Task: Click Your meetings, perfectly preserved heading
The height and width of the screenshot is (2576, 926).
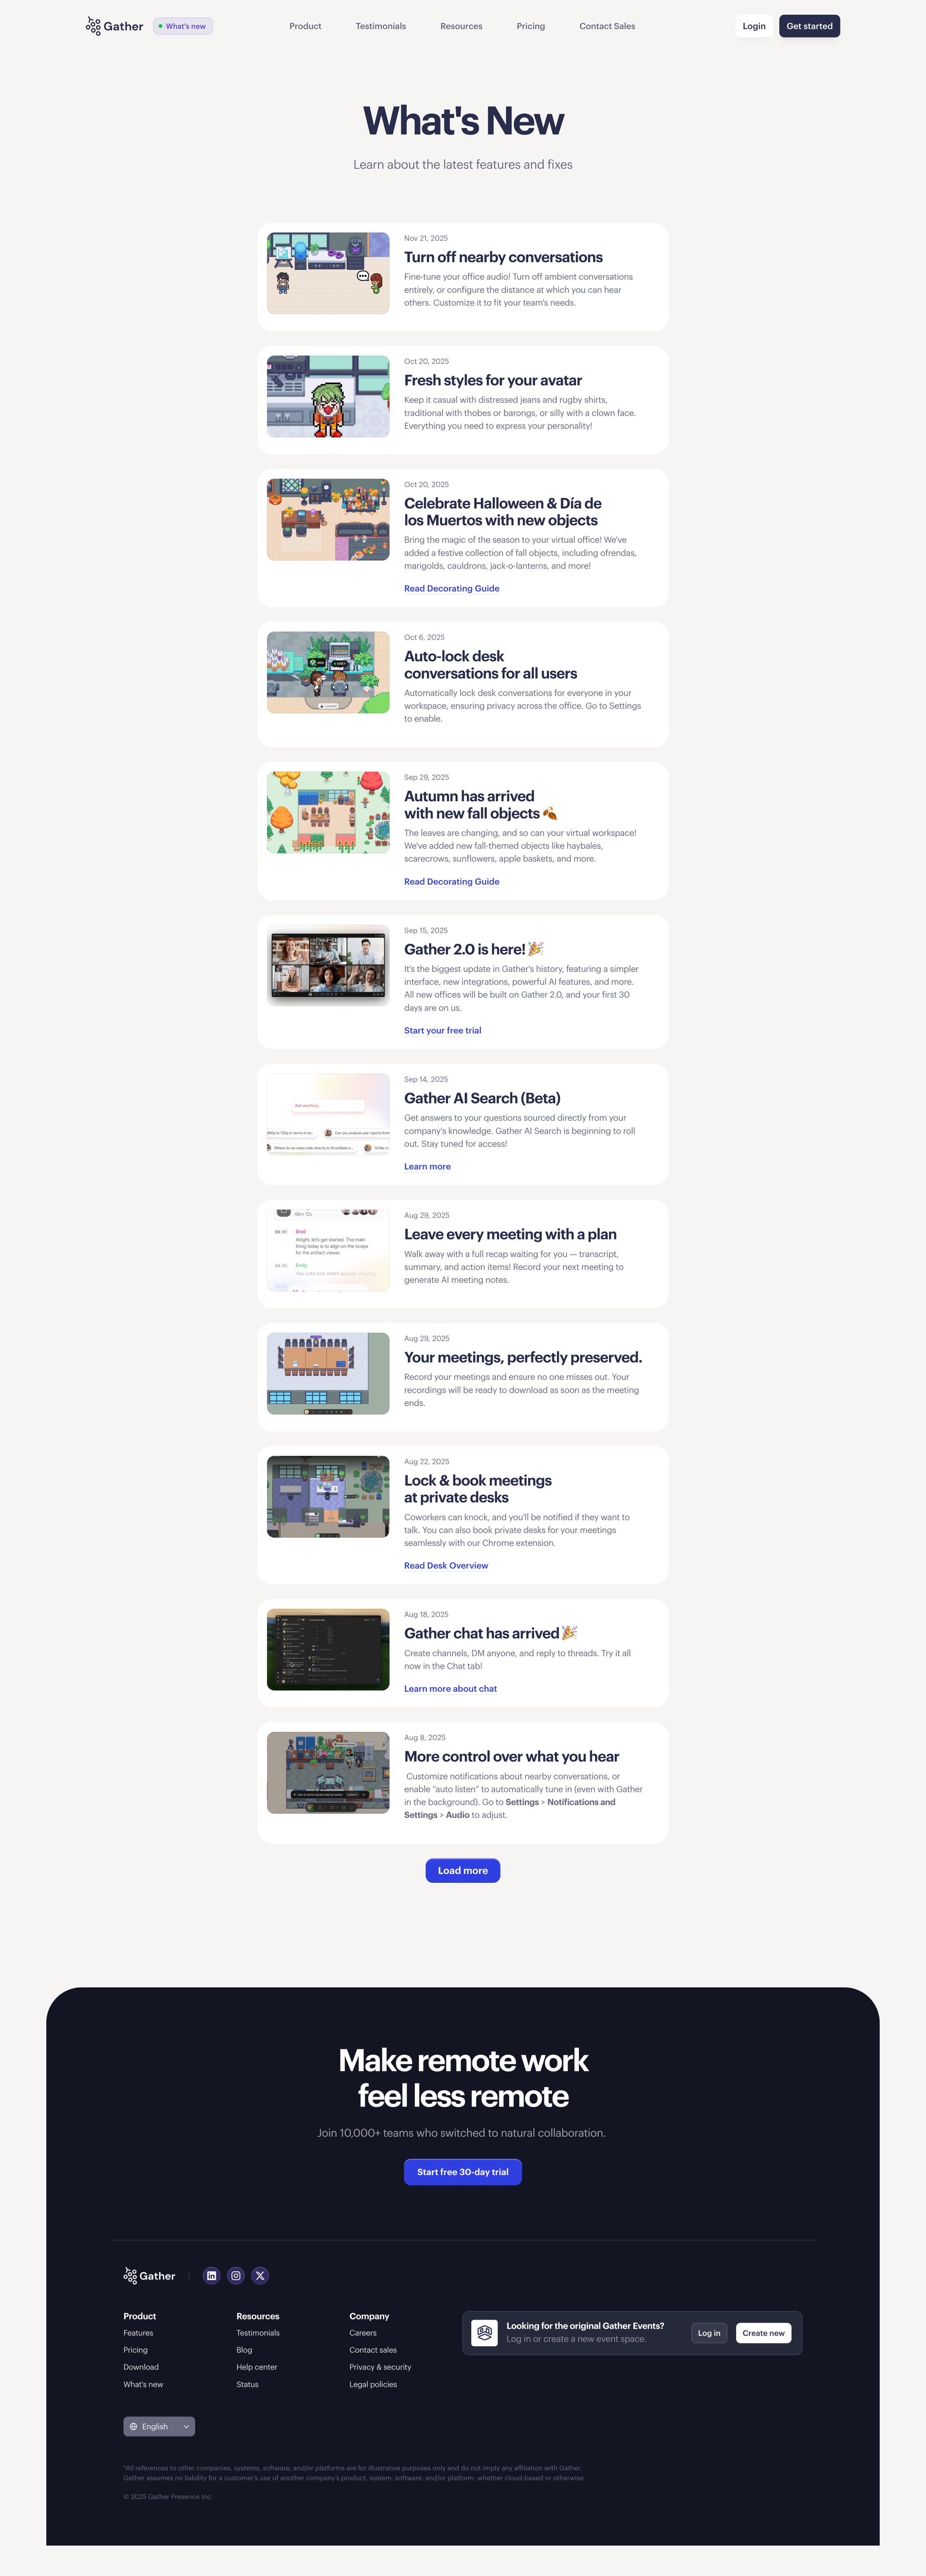Action: pos(523,1357)
